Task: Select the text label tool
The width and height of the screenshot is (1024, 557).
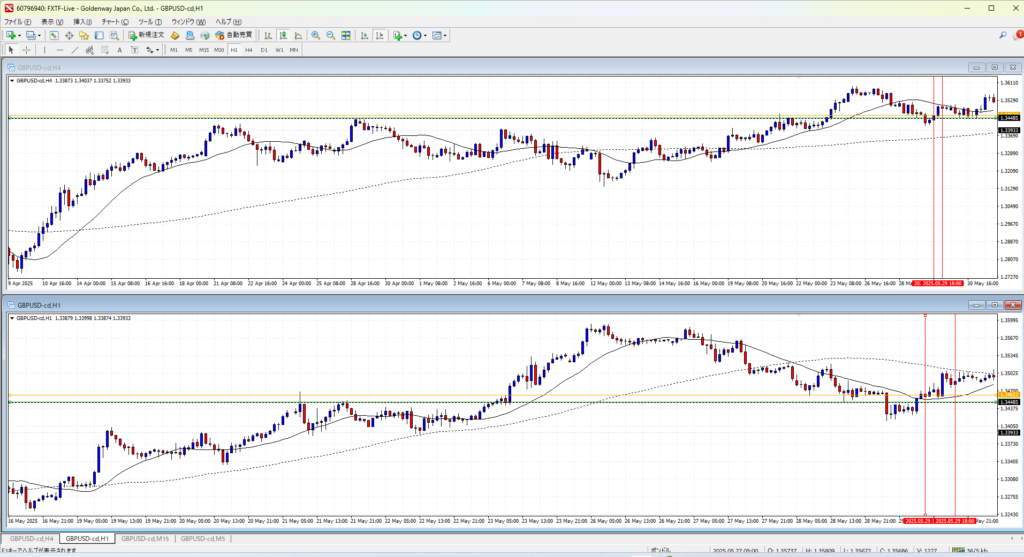Action: [119, 49]
